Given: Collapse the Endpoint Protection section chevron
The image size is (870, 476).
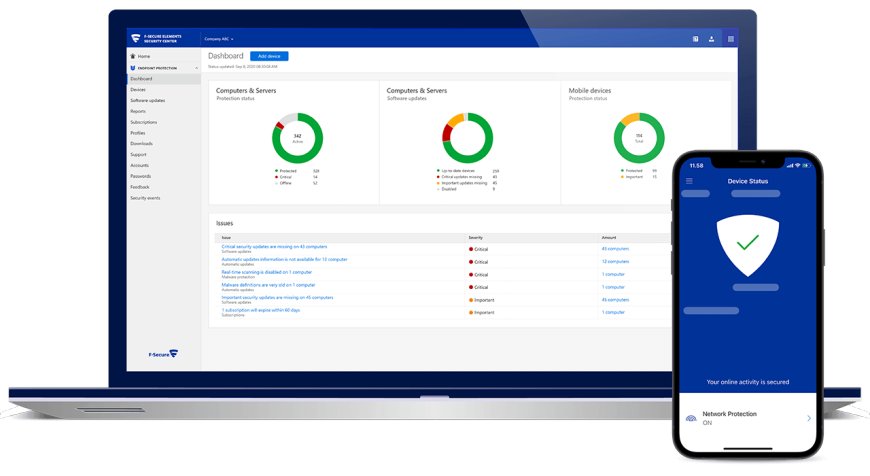Looking at the screenshot, I should pyautogui.click(x=196, y=68).
